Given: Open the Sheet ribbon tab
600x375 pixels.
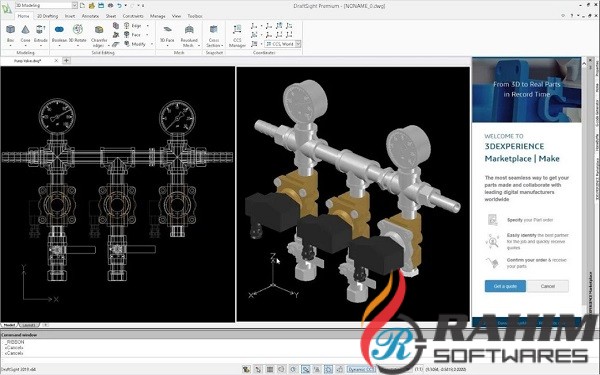Looking at the screenshot, I should pyautogui.click(x=111, y=16).
